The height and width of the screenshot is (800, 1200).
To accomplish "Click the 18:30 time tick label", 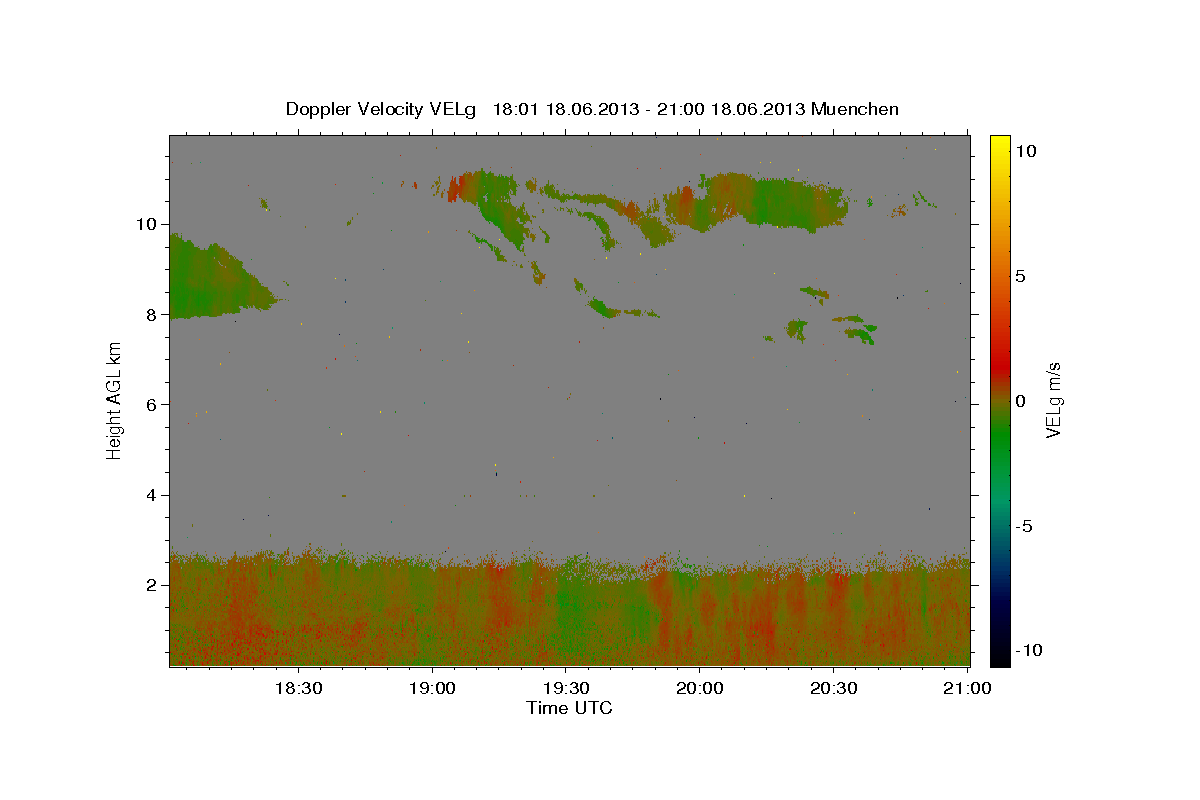I will (298, 688).
